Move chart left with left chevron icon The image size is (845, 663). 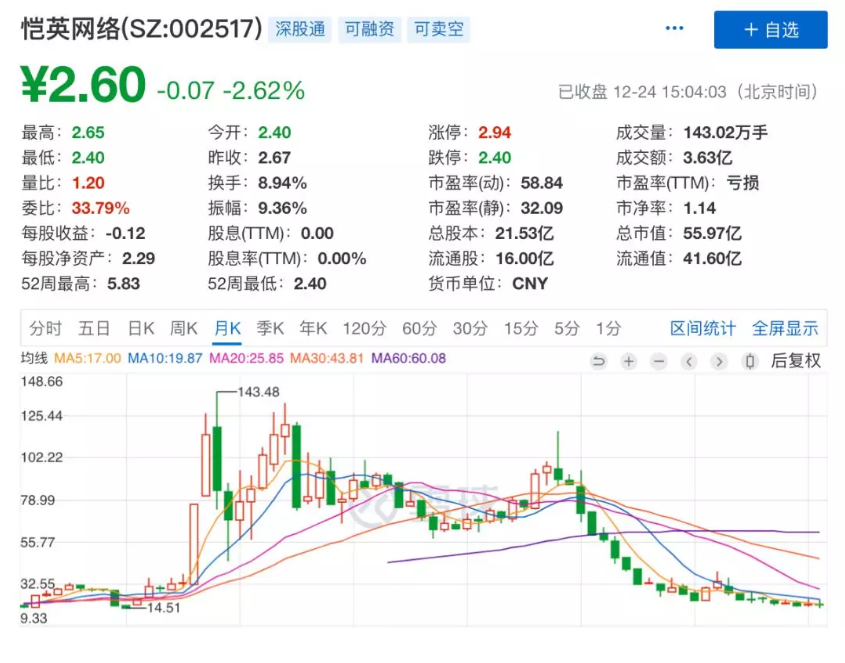click(689, 361)
